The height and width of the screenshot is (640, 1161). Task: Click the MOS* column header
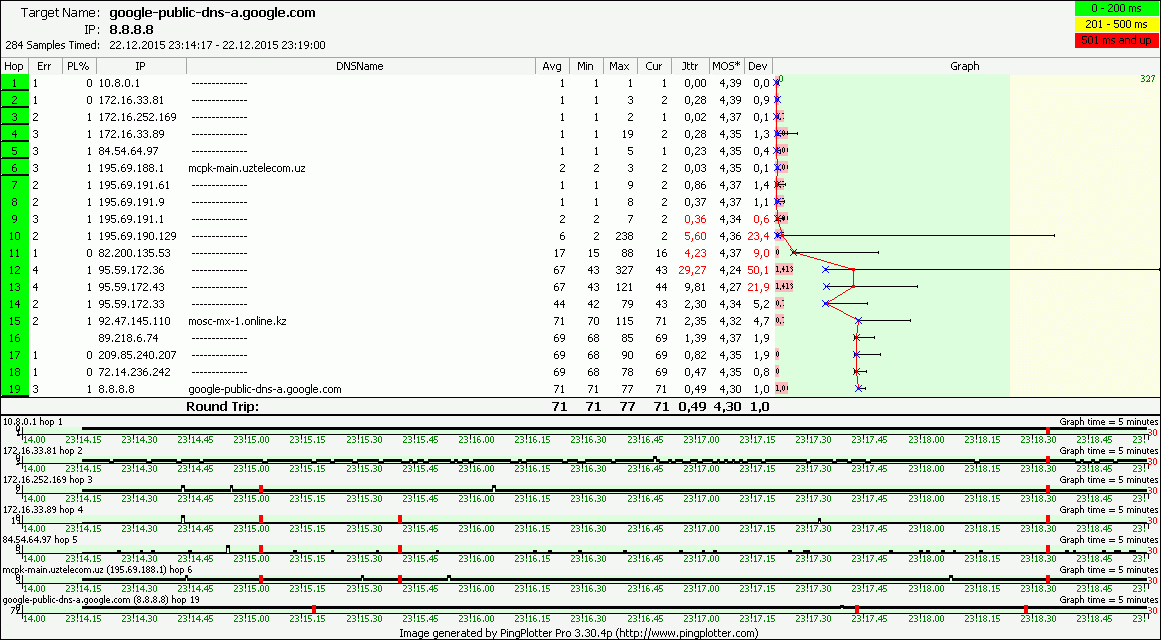pyautogui.click(x=726, y=66)
